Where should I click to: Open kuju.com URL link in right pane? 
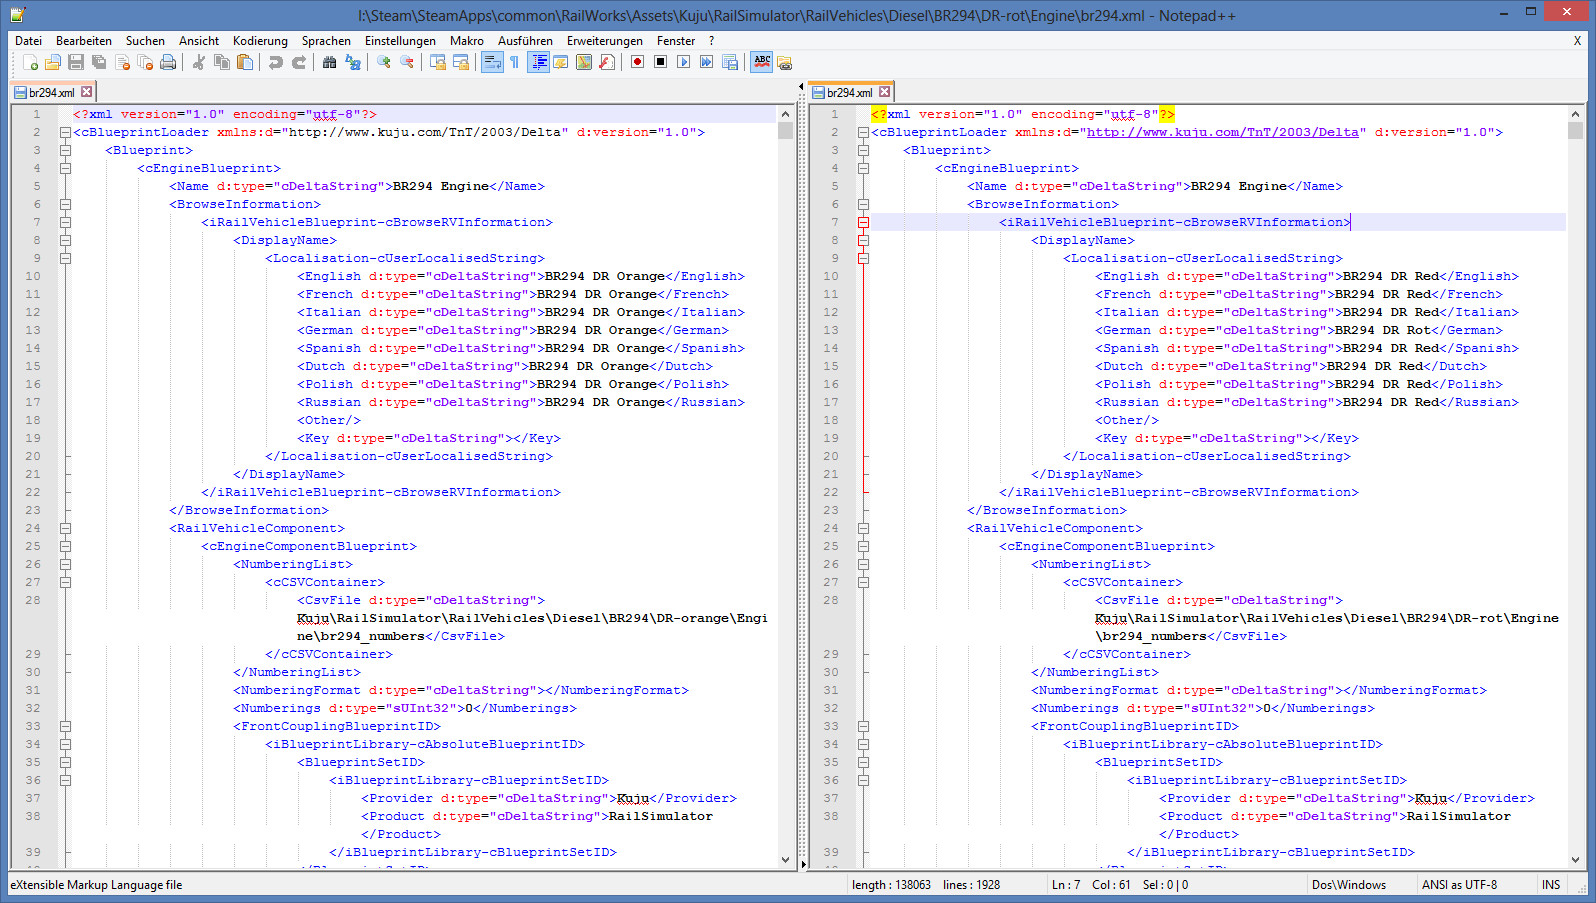click(1222, 132)
